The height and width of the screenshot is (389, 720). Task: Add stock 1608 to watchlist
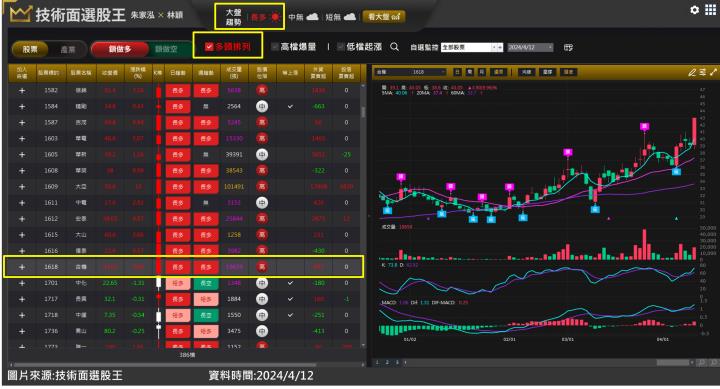[22, 171]
